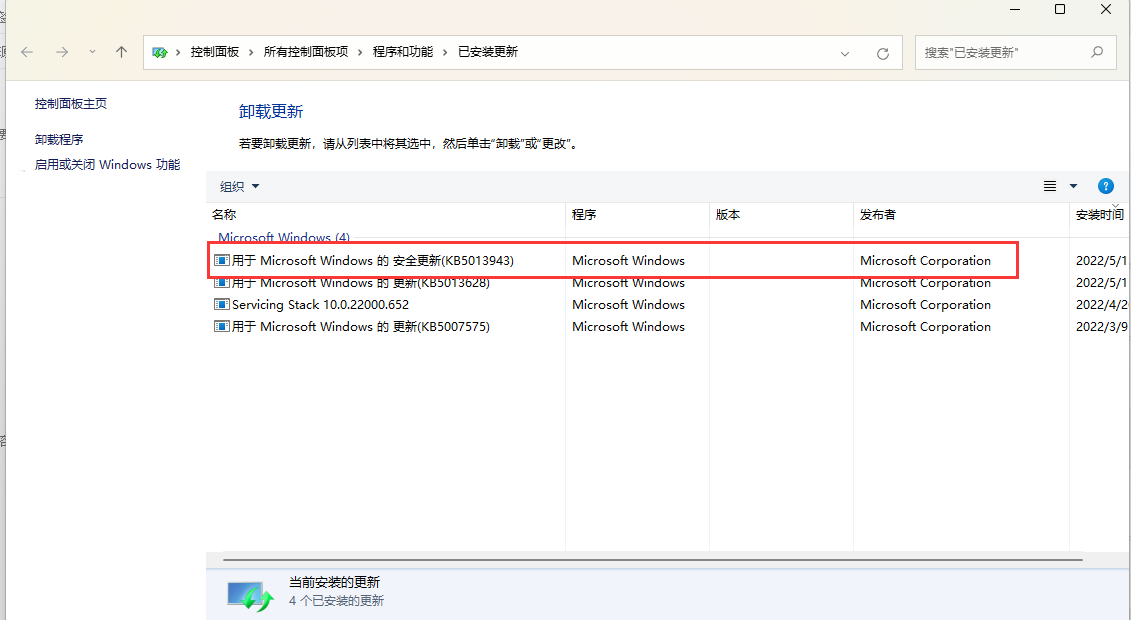Click the change view list icon
The width and height of the screenshot is (1131, 620).
tap(1048, 185)
